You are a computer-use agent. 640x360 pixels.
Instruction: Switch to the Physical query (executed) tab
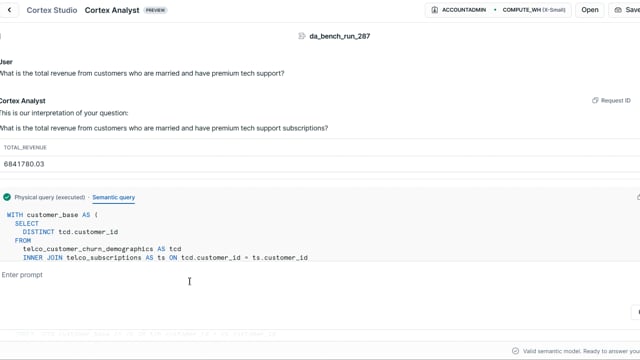pos(50,197)
